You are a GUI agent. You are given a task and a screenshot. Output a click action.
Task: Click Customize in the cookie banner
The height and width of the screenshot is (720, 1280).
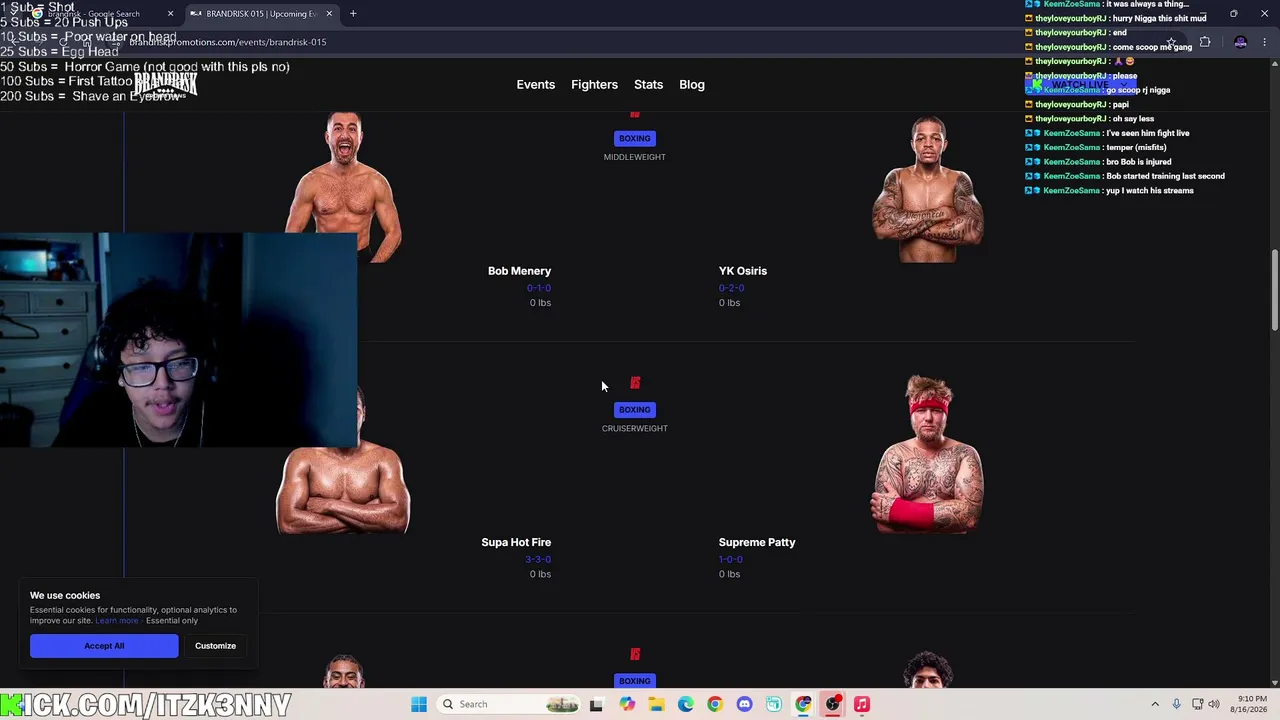click(x=215, y=646)
